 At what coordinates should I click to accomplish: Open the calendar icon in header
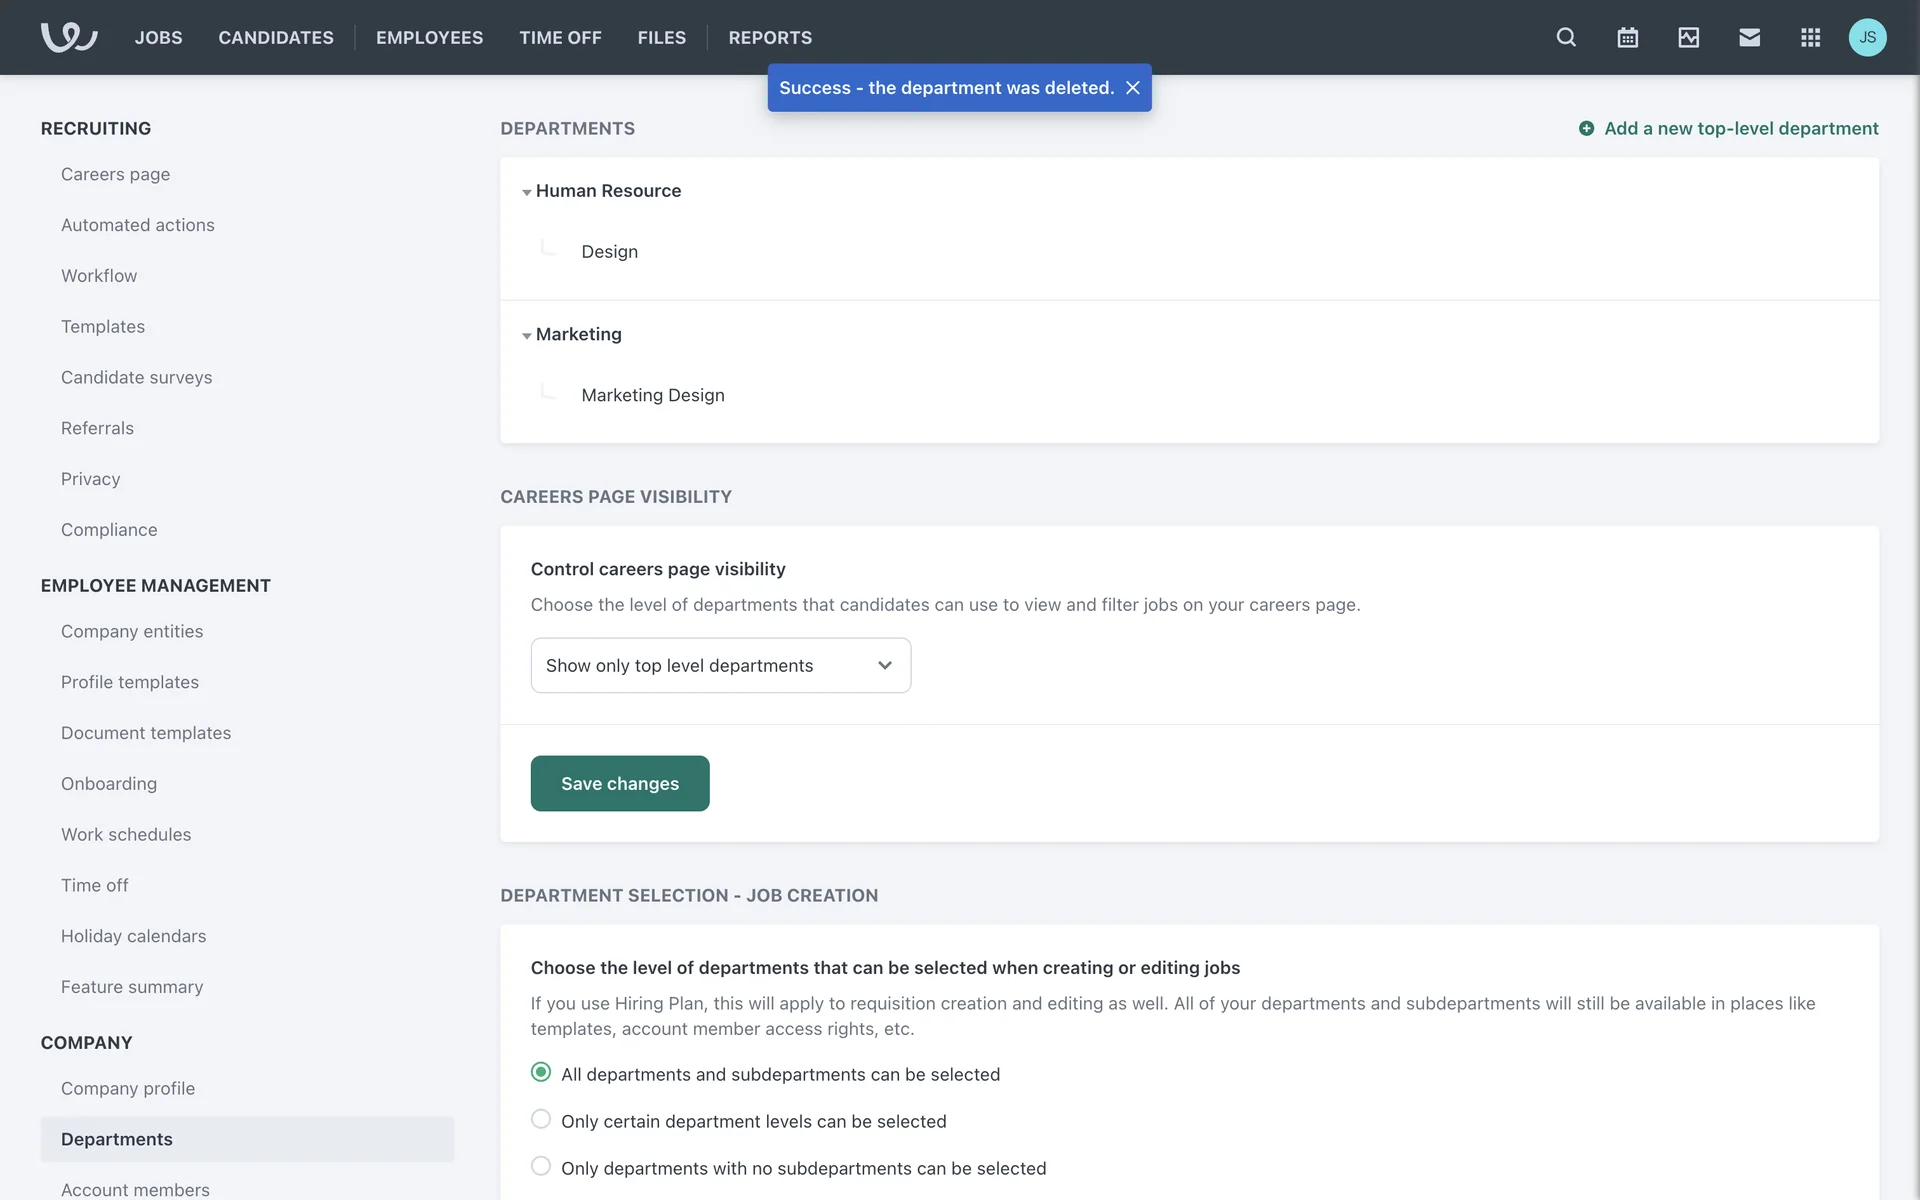[x=1627, y=37]
